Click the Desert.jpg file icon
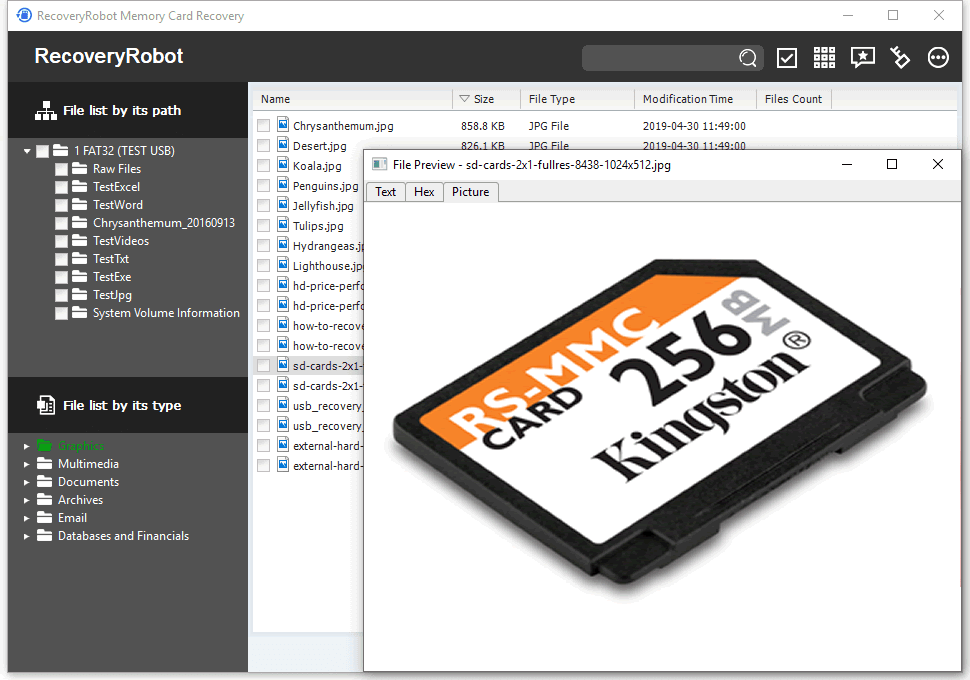Viewport: 970px width, 680px height. pos(283,145)
